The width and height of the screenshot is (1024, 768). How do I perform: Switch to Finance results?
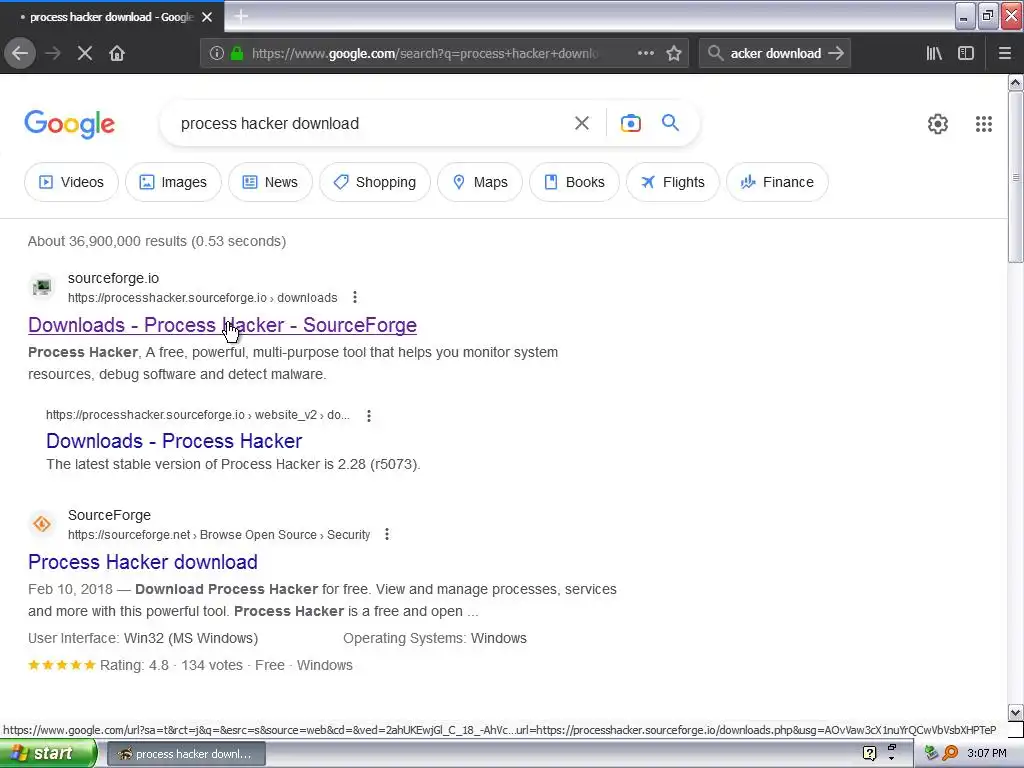click(x=777, y=182)
